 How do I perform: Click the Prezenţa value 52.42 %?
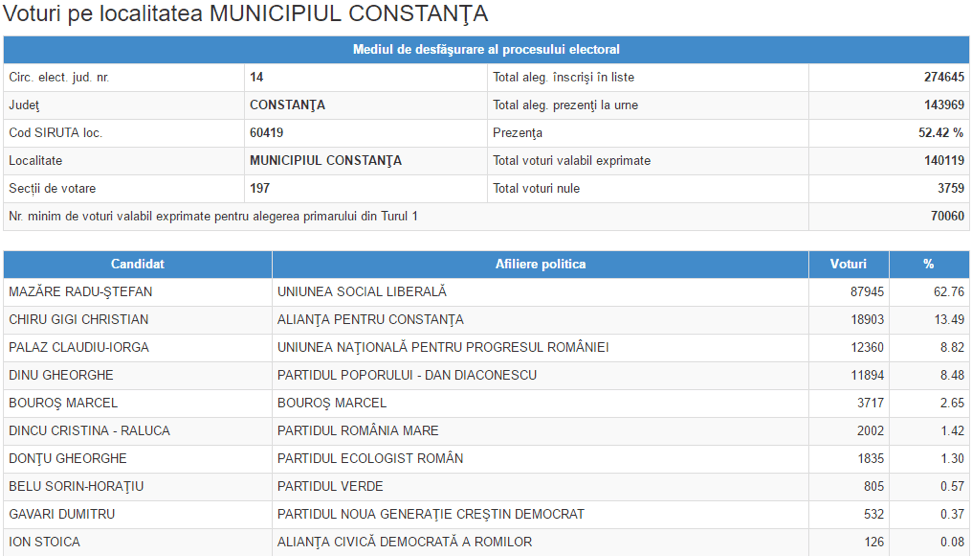tap(943, 132)
